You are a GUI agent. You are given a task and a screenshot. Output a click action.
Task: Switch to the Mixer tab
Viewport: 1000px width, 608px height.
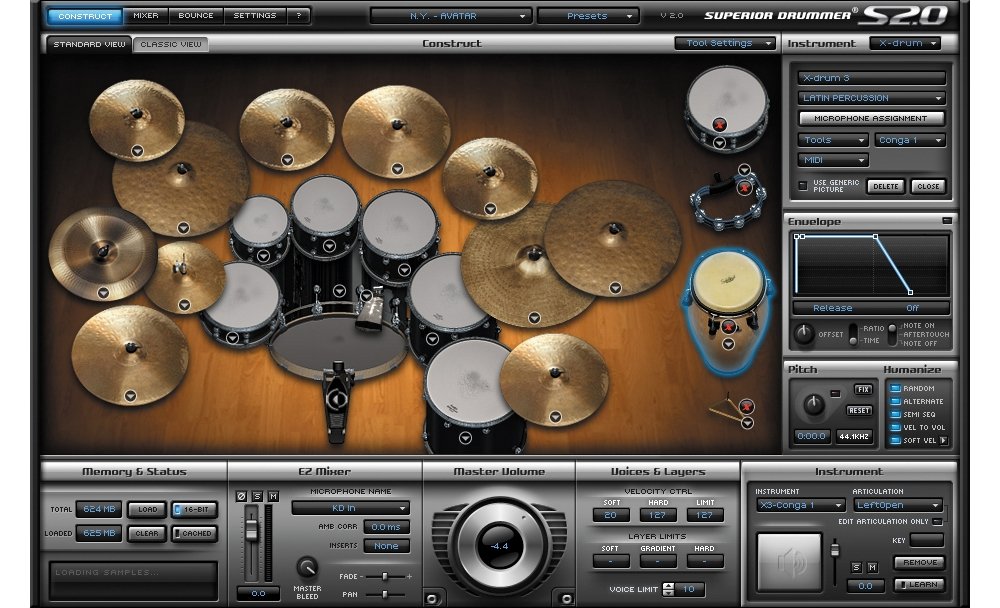point(145,16)
